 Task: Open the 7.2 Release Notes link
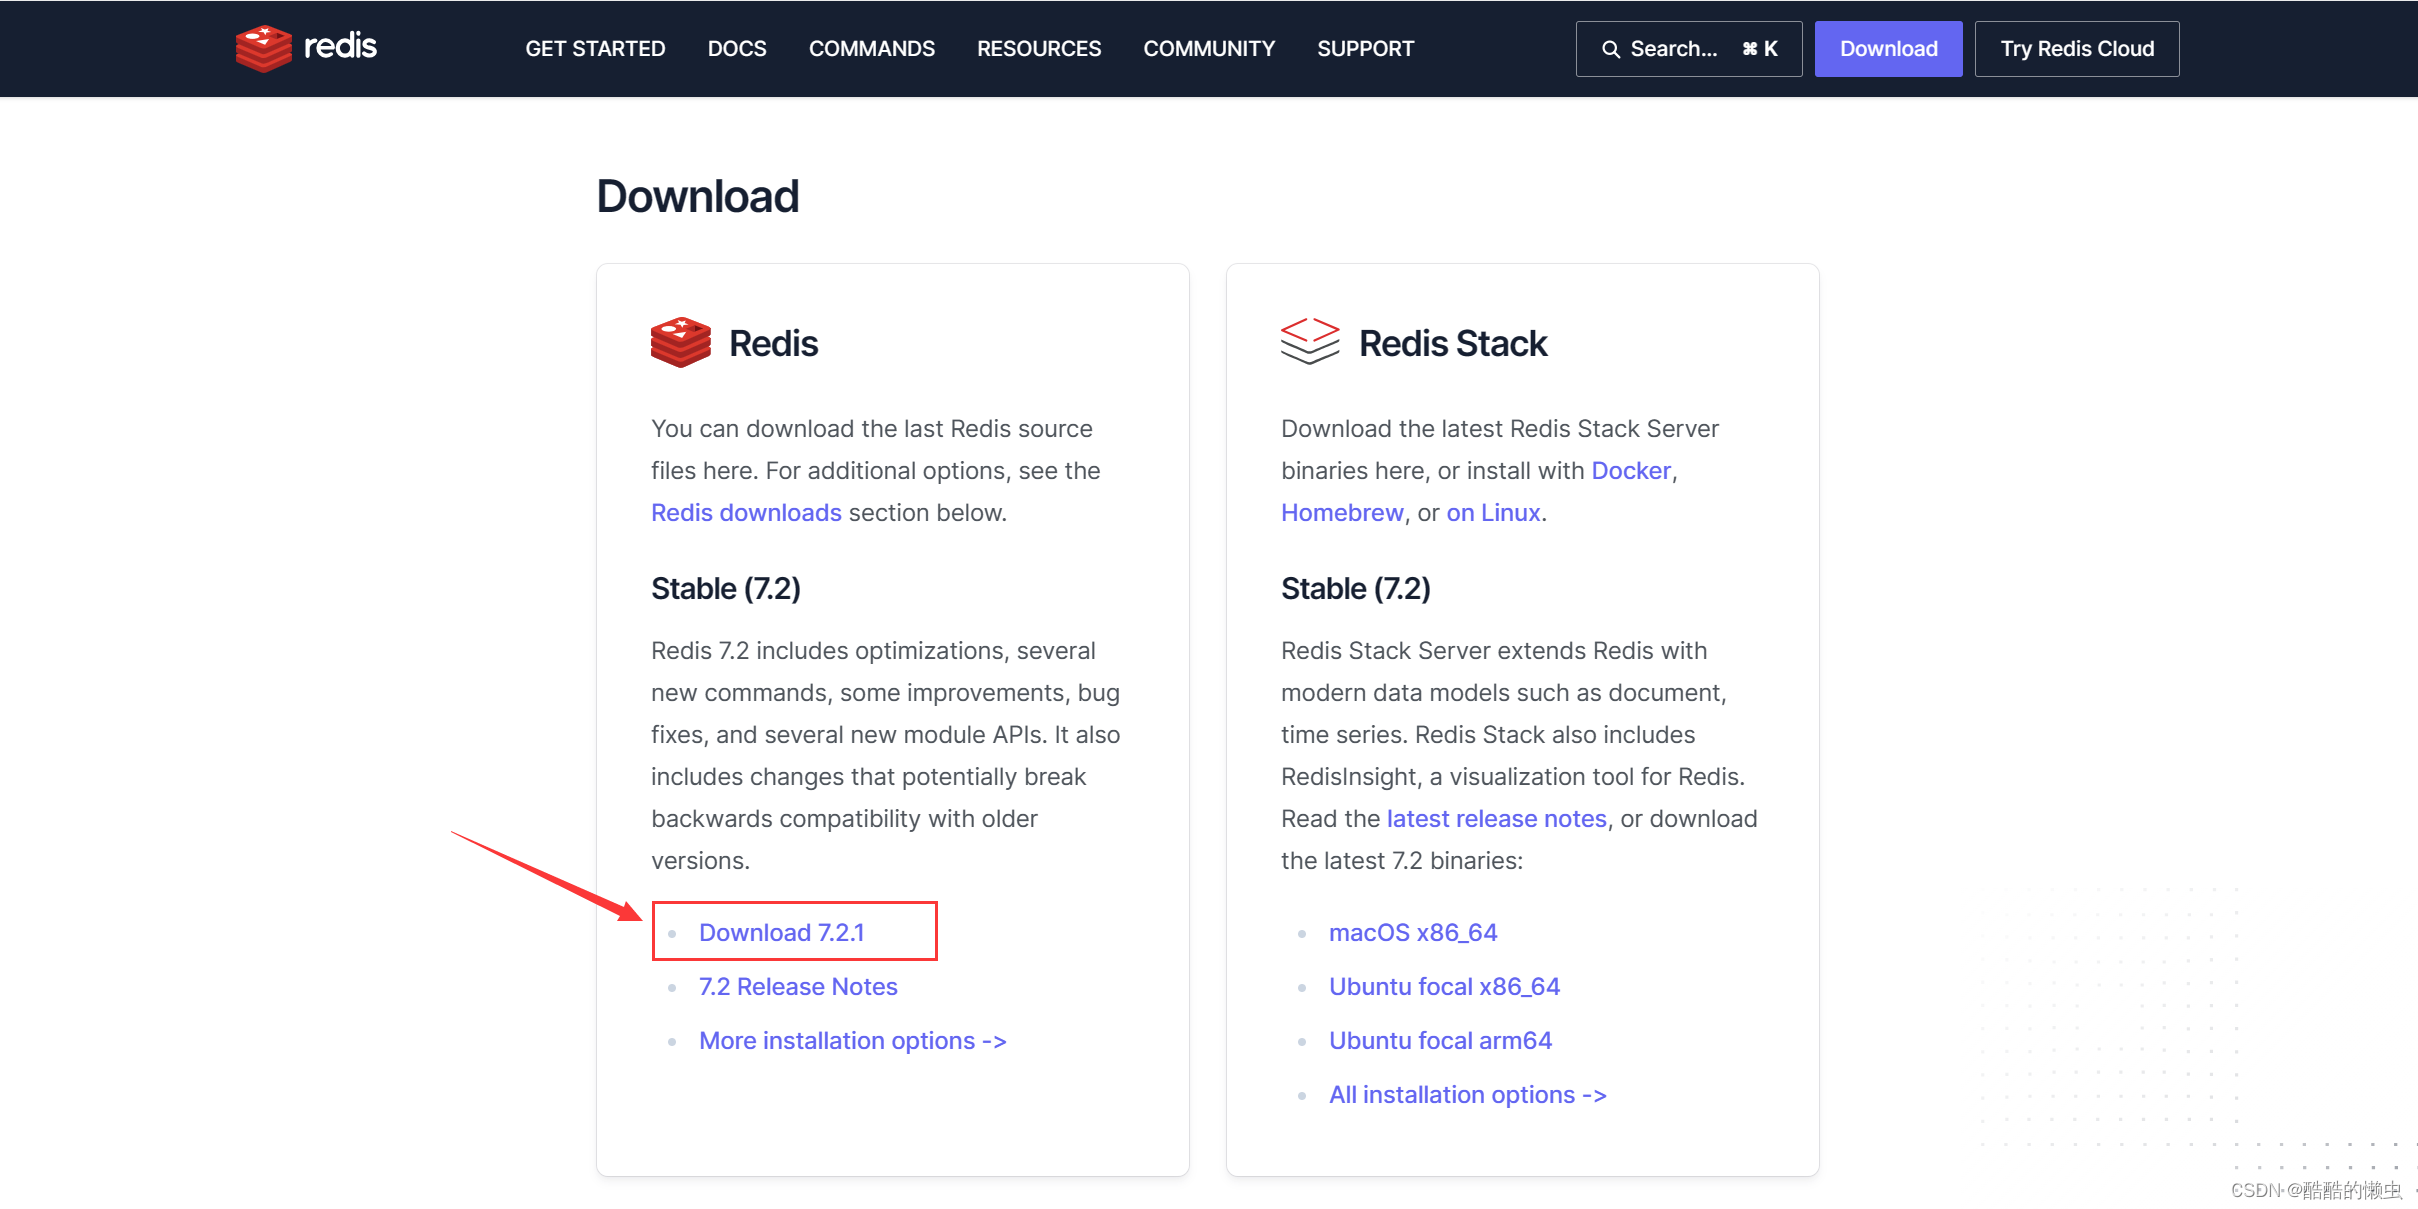[798, 986]
